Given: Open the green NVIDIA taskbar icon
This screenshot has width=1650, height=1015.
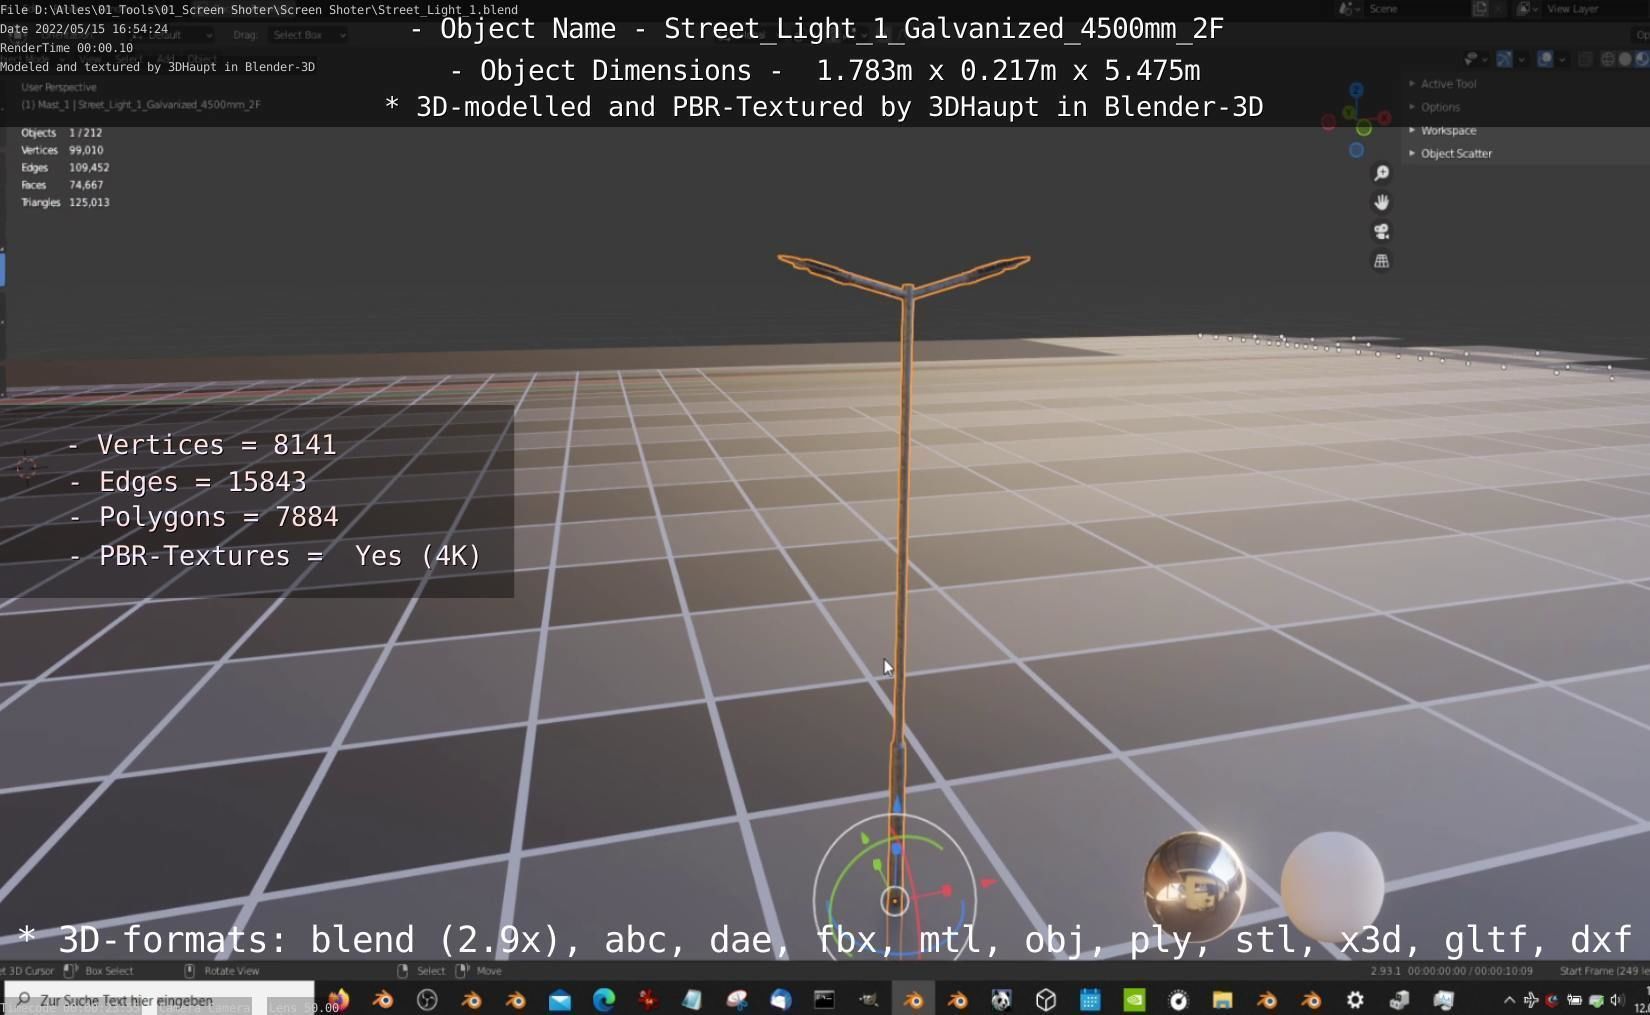Looking at the screenshot, I should (x=1134, y=999).
